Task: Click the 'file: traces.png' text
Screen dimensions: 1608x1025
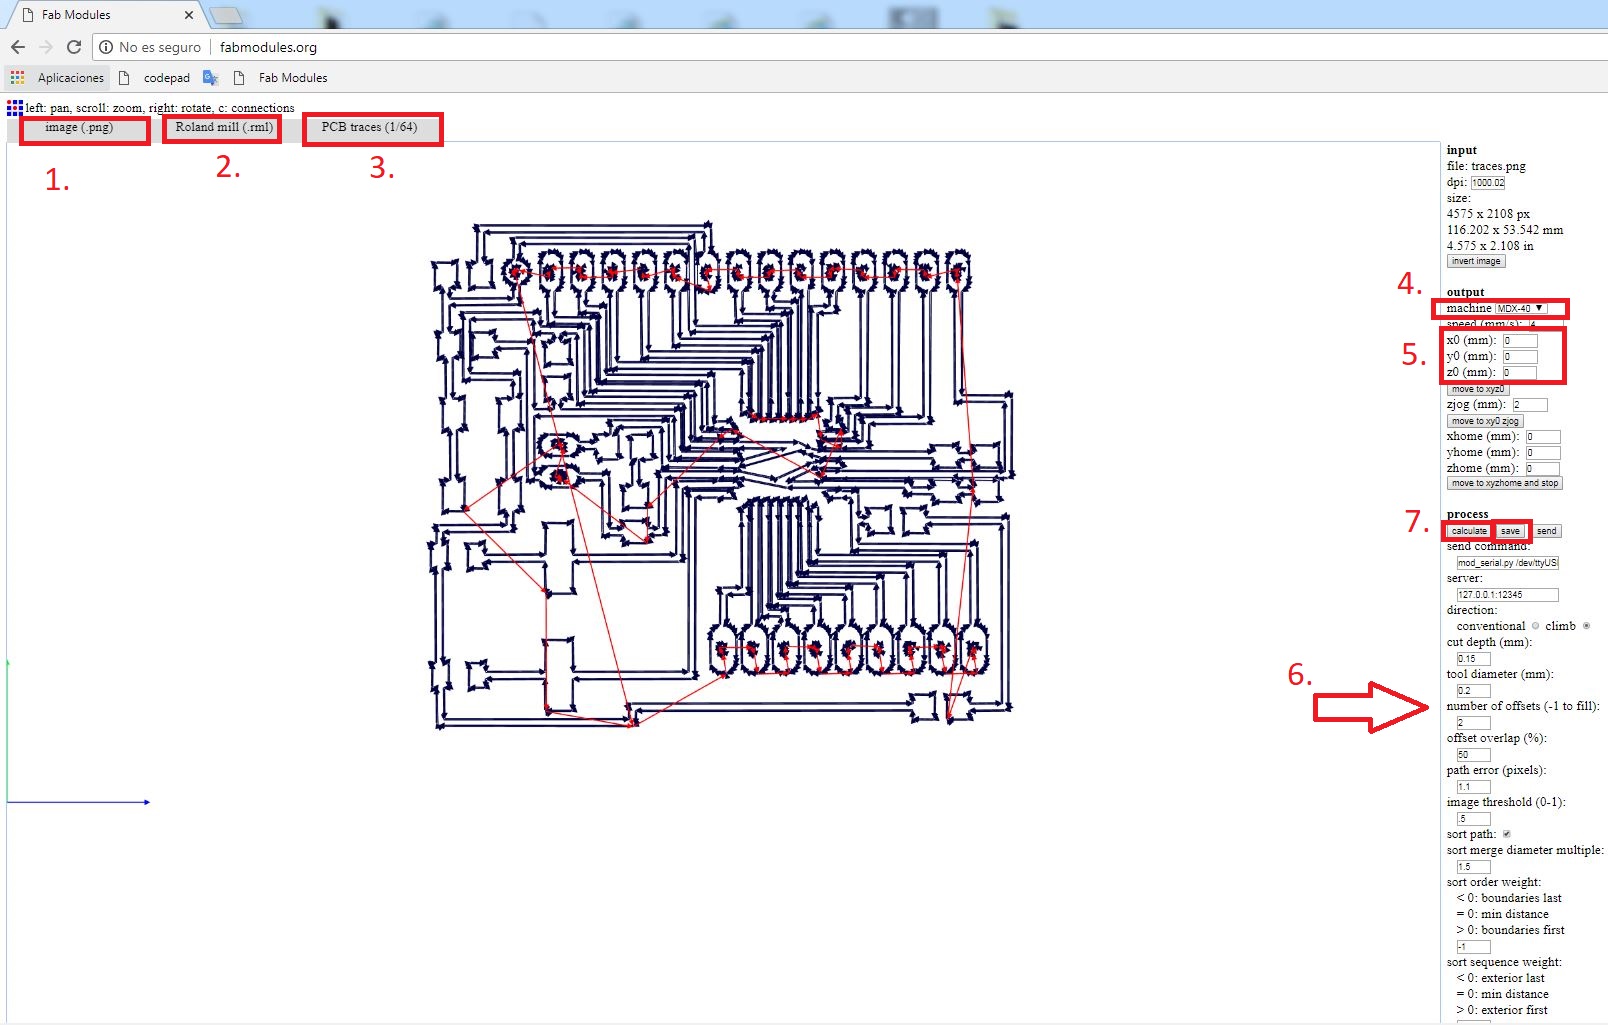Action: (x=1486, y=166)
